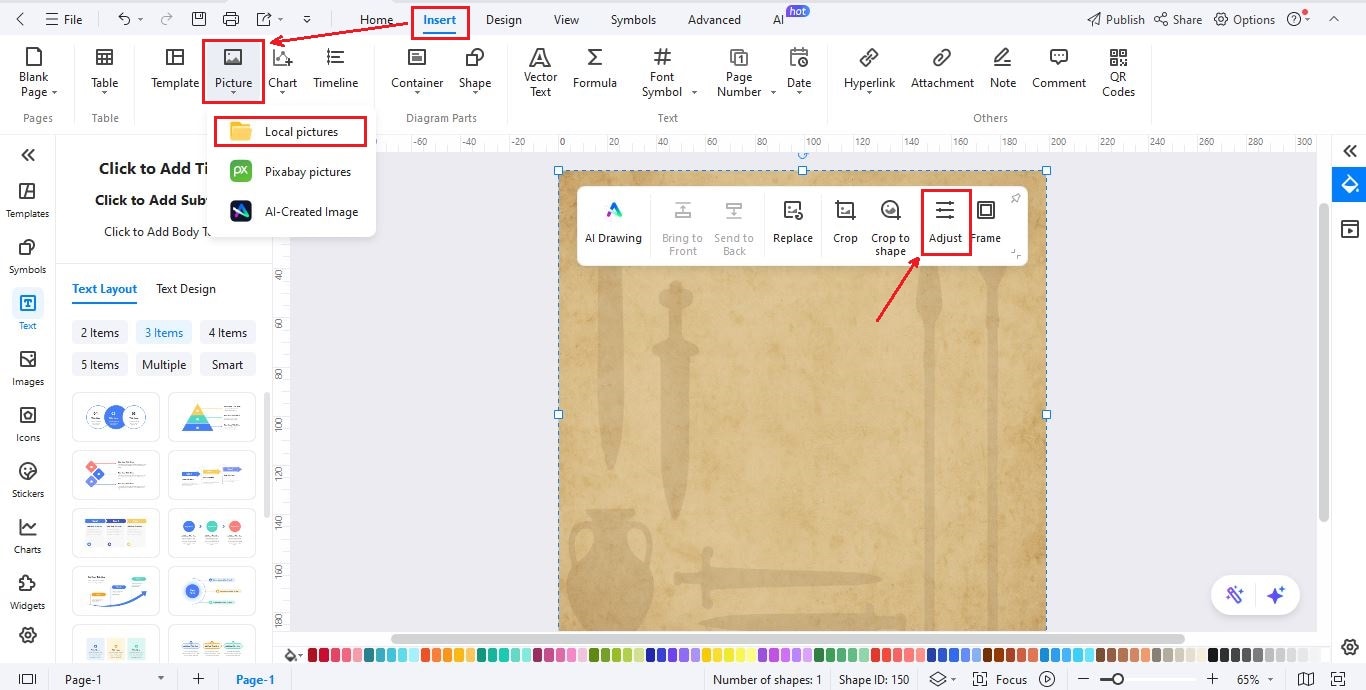Select the 4 Items layout filter

pyautogui.click(x=227, y=333)
